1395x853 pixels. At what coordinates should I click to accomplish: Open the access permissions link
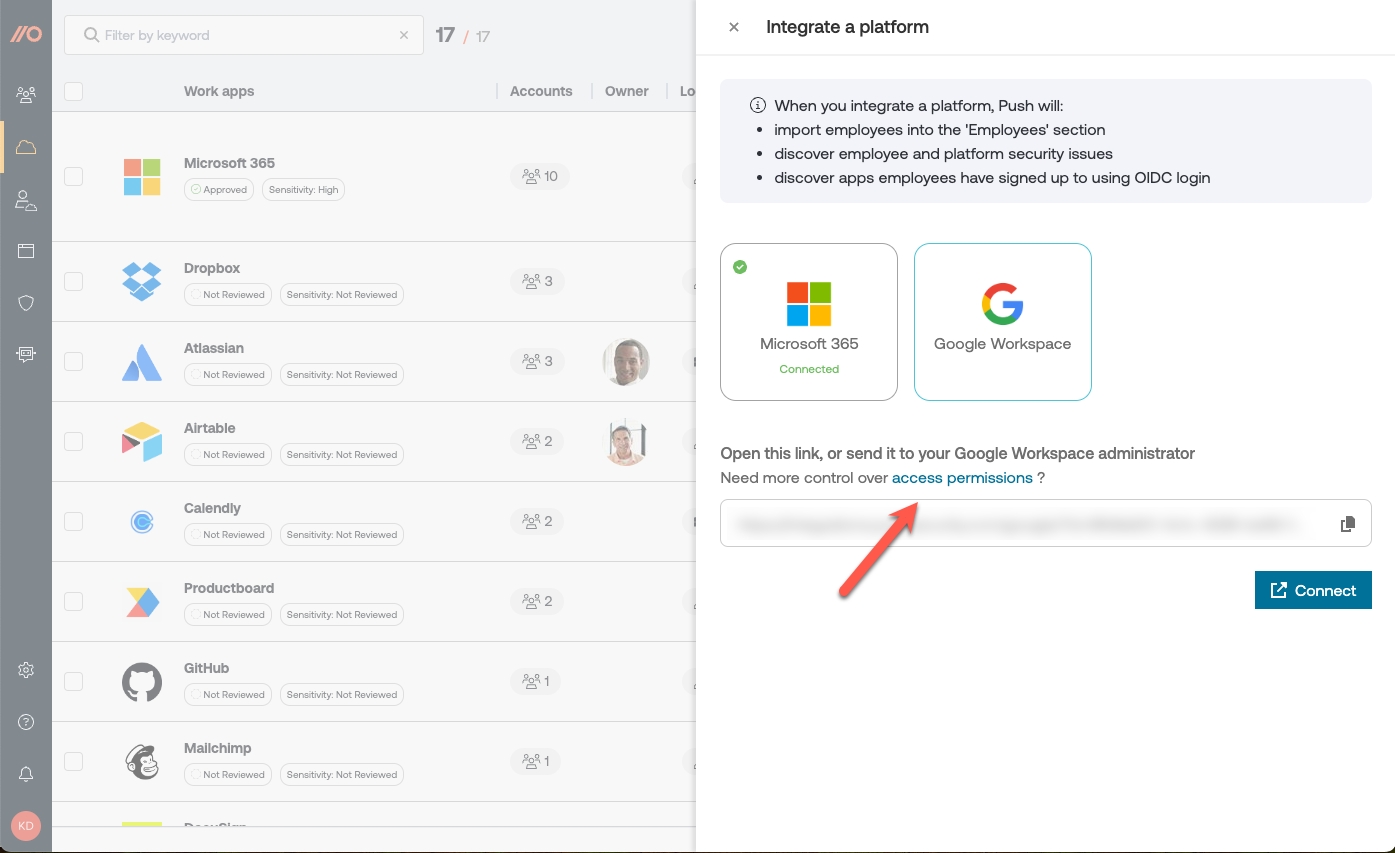(x=961, y=478)
